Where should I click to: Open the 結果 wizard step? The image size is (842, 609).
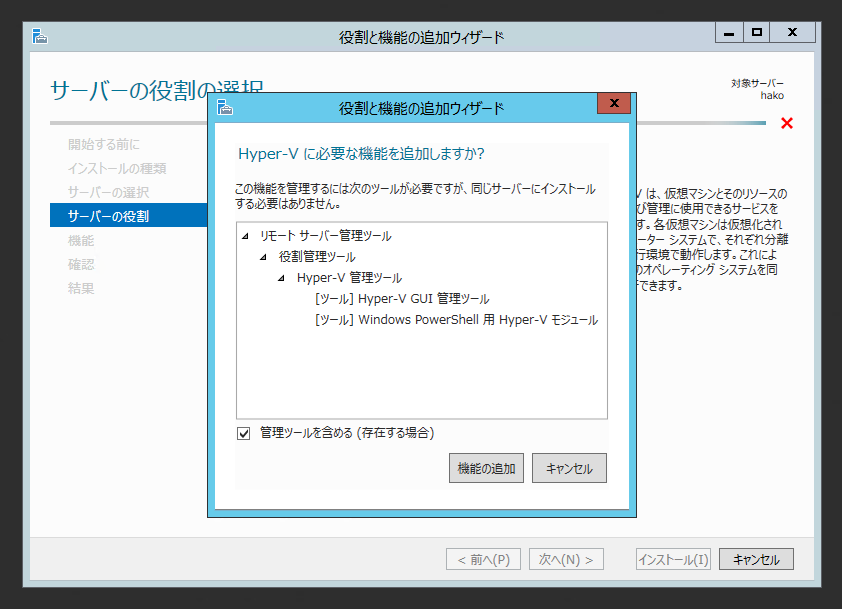coord(81,288)
